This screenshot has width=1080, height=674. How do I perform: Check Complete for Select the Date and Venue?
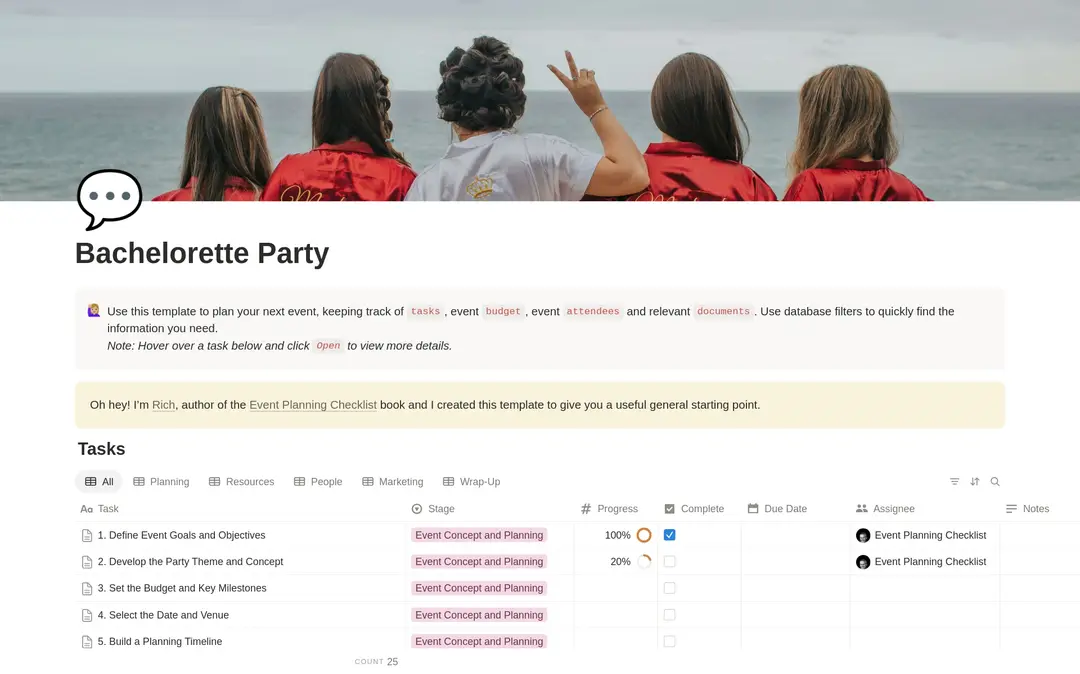coord(669,615)
